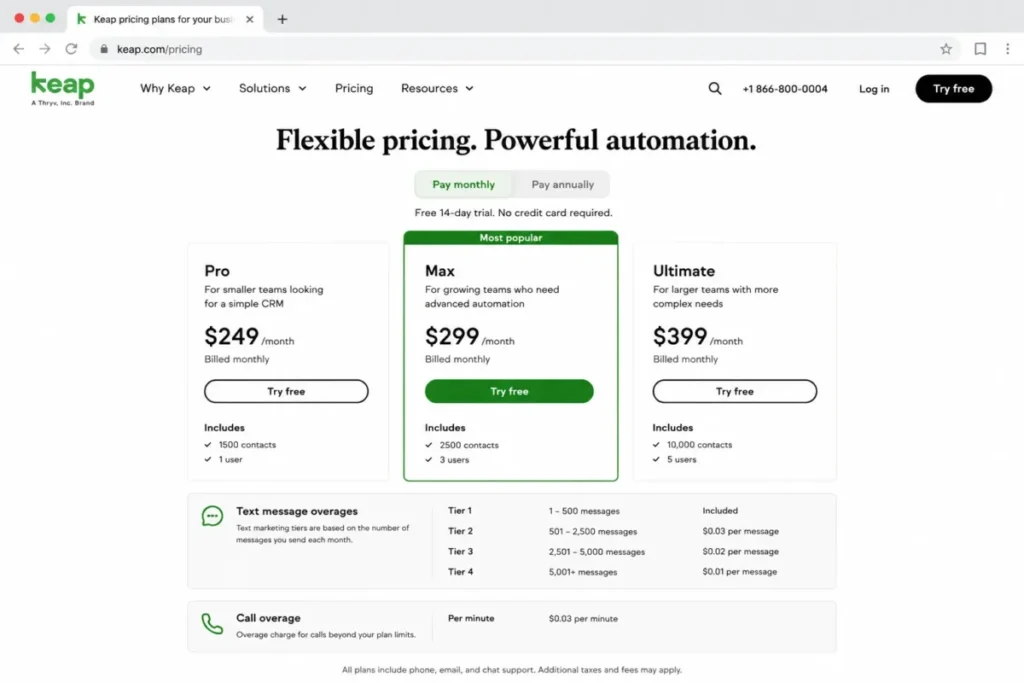The height and width of the screenshot is (683, 1024).
Task: Click the call overage phone icon
Action: click(212, 624)
